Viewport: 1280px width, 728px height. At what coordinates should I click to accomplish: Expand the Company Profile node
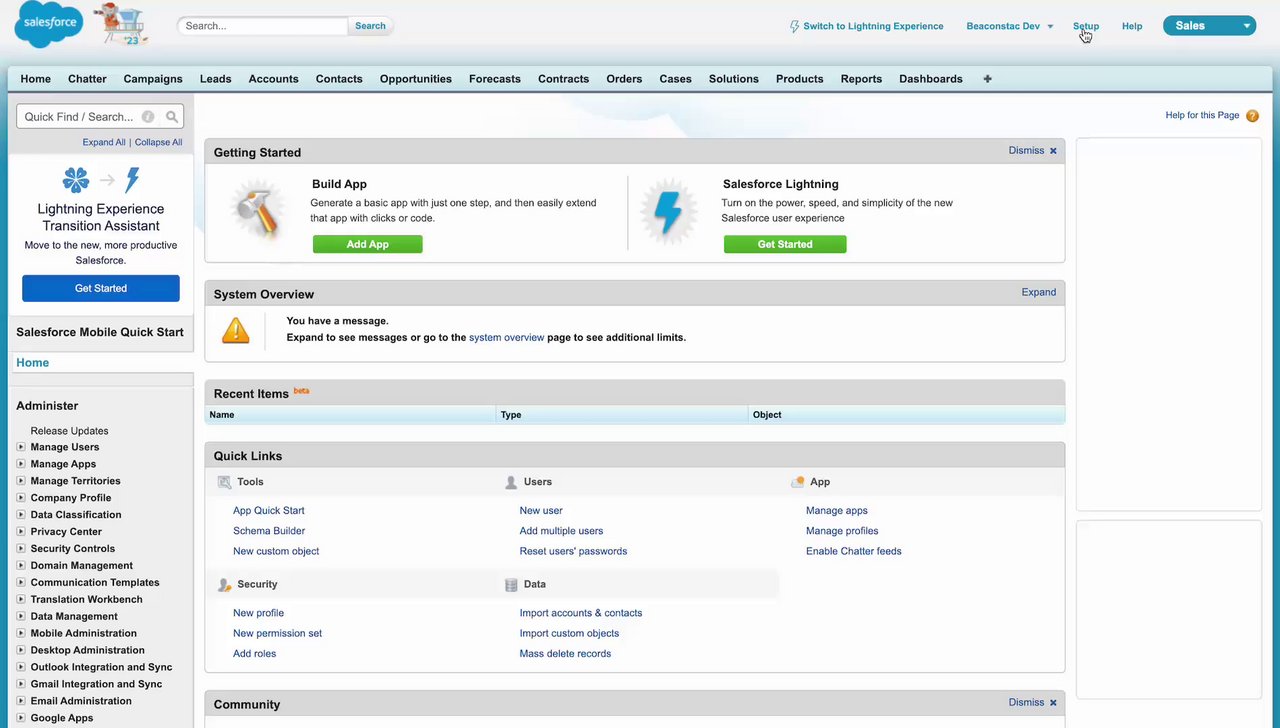point(21,498)
